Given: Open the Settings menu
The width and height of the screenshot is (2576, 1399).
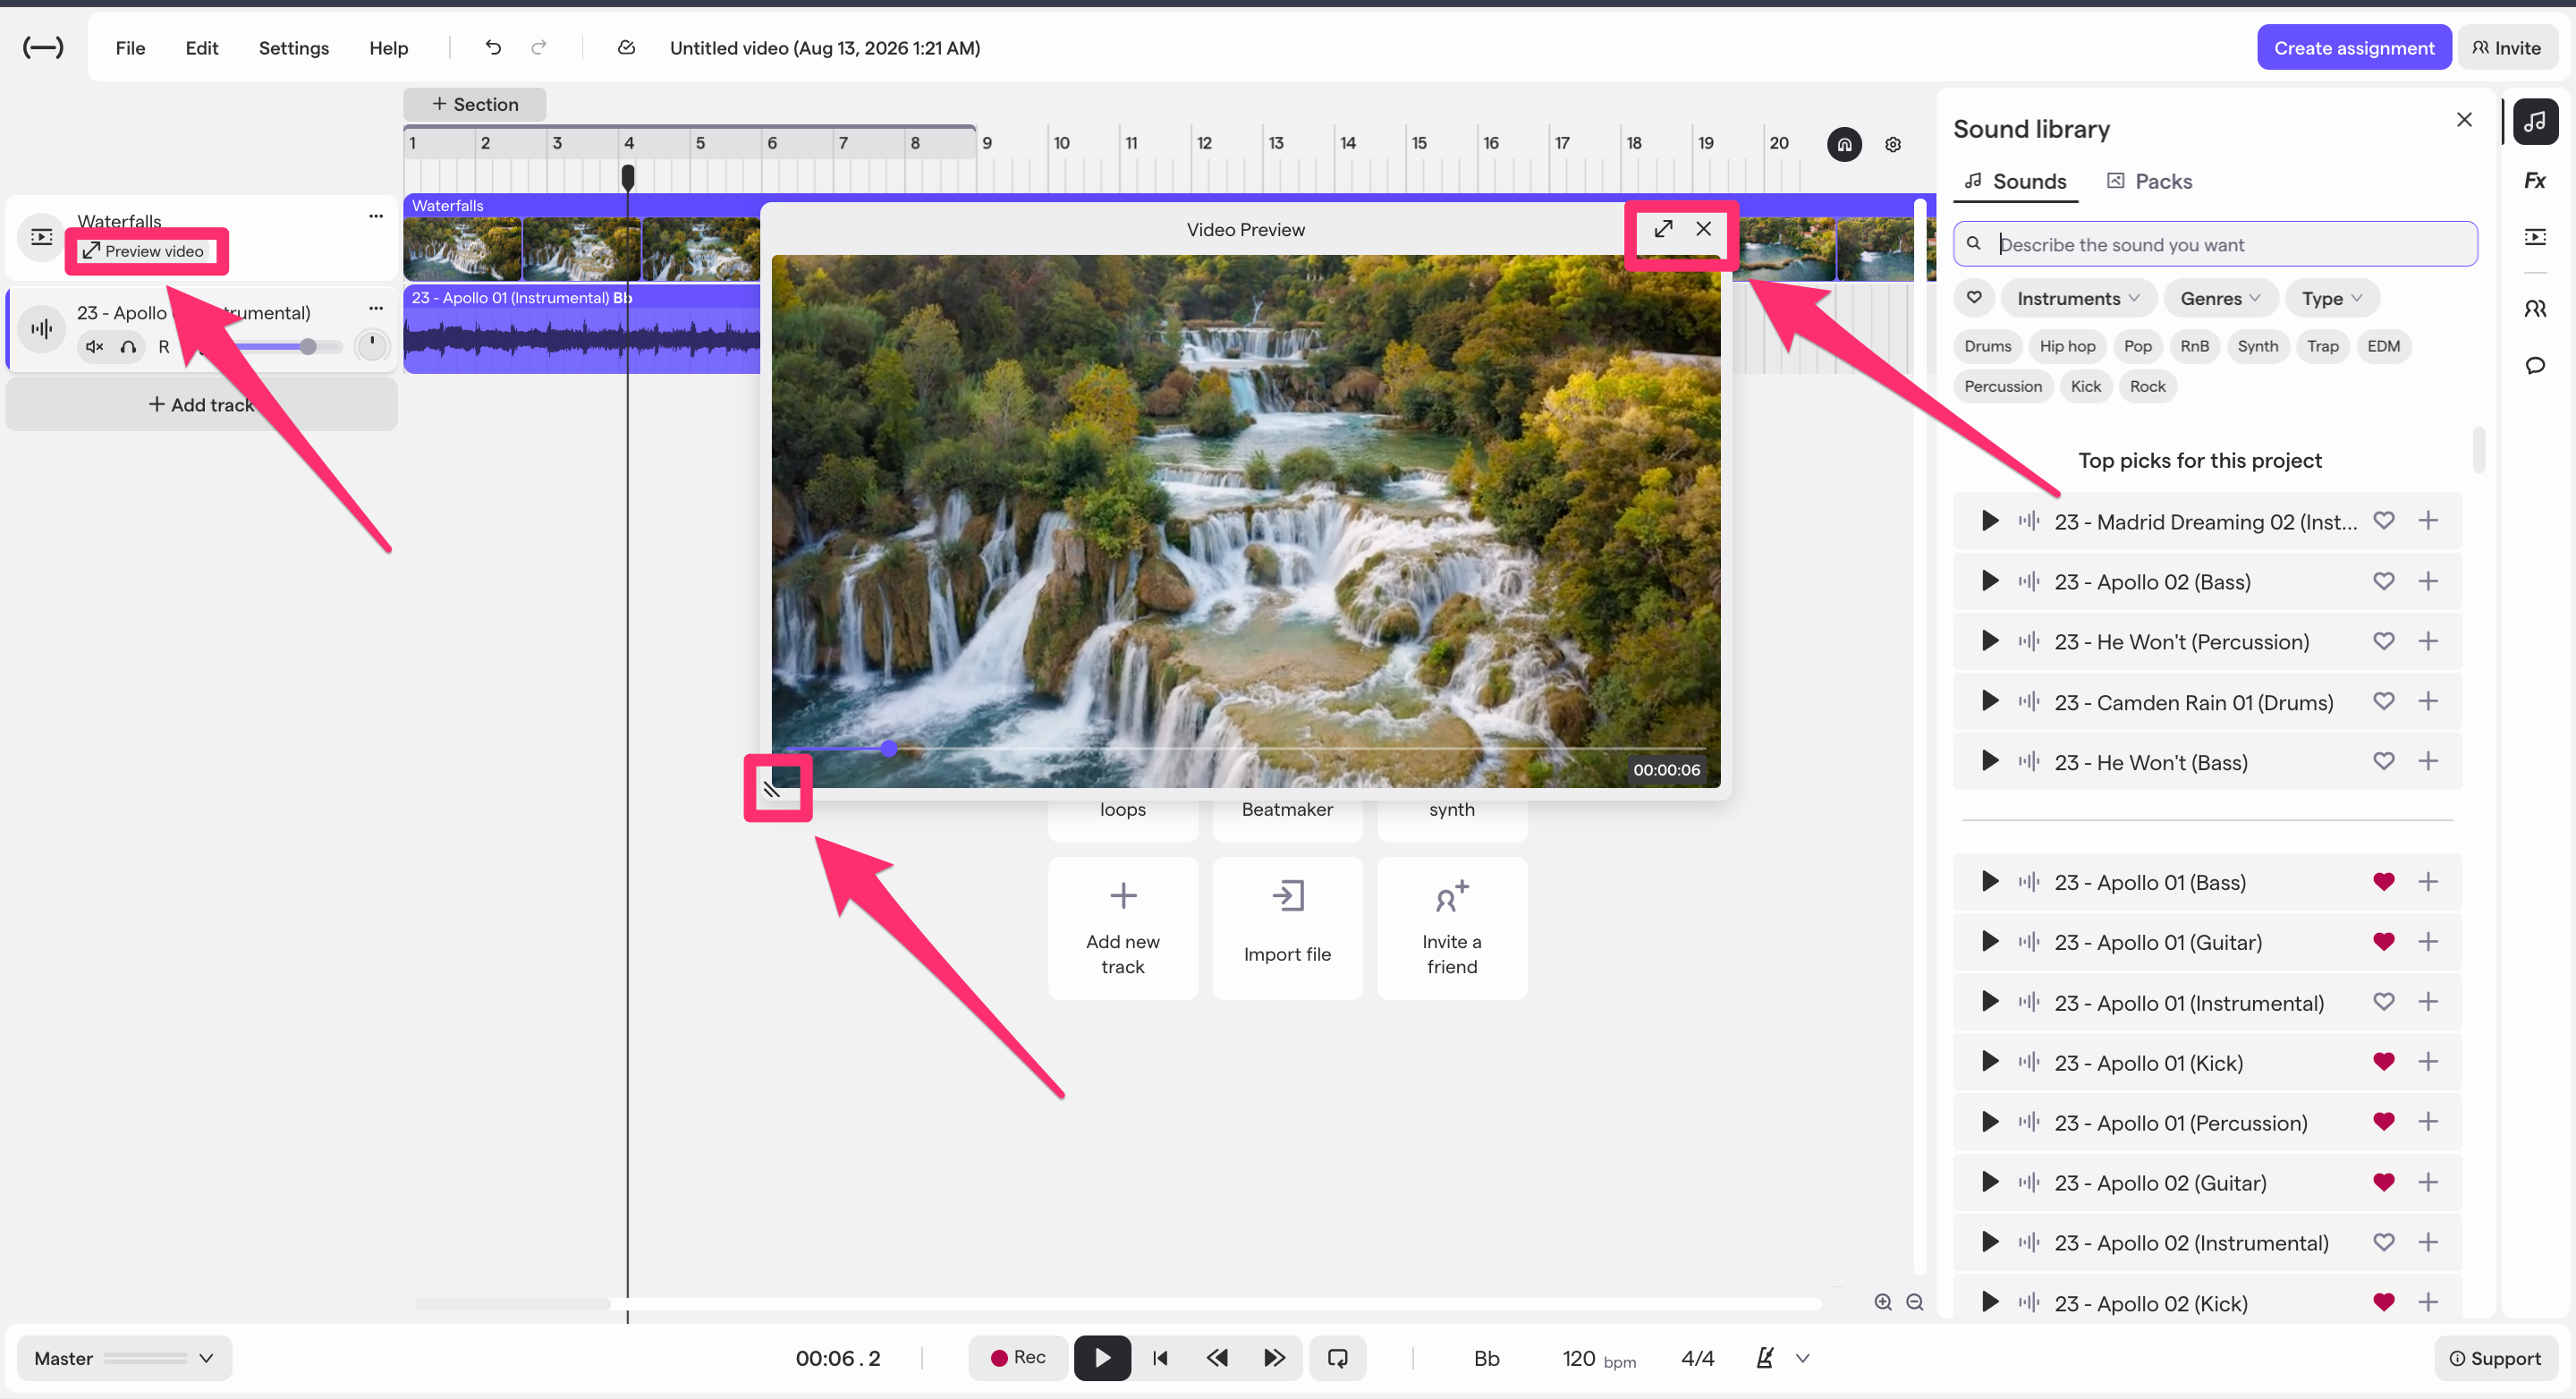Looking at the screenshot, I should 293,47.
